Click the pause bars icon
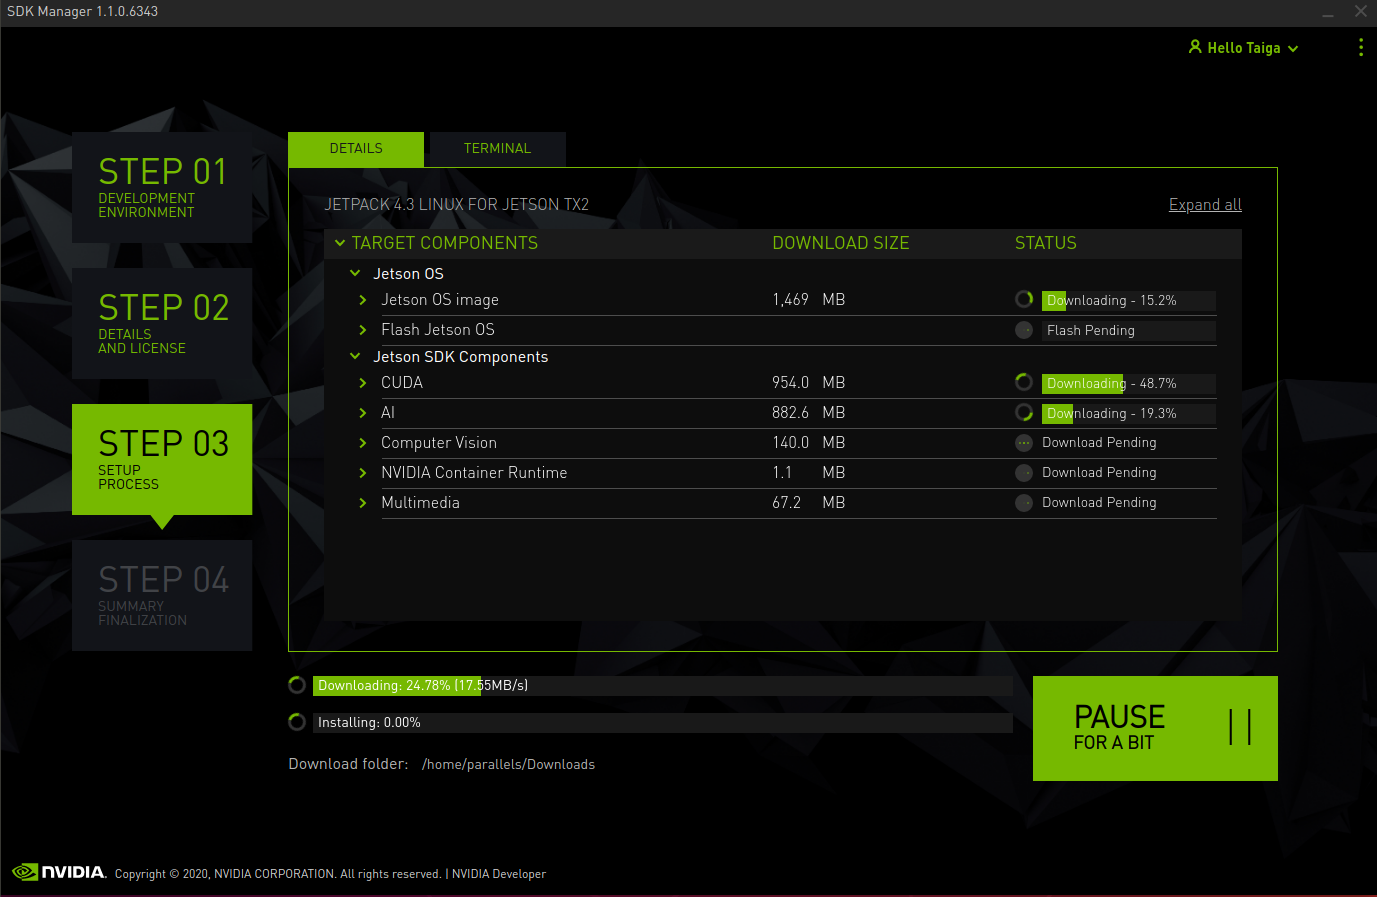The height and width of the screenshot is (897, 1377). pos(1240,727)
